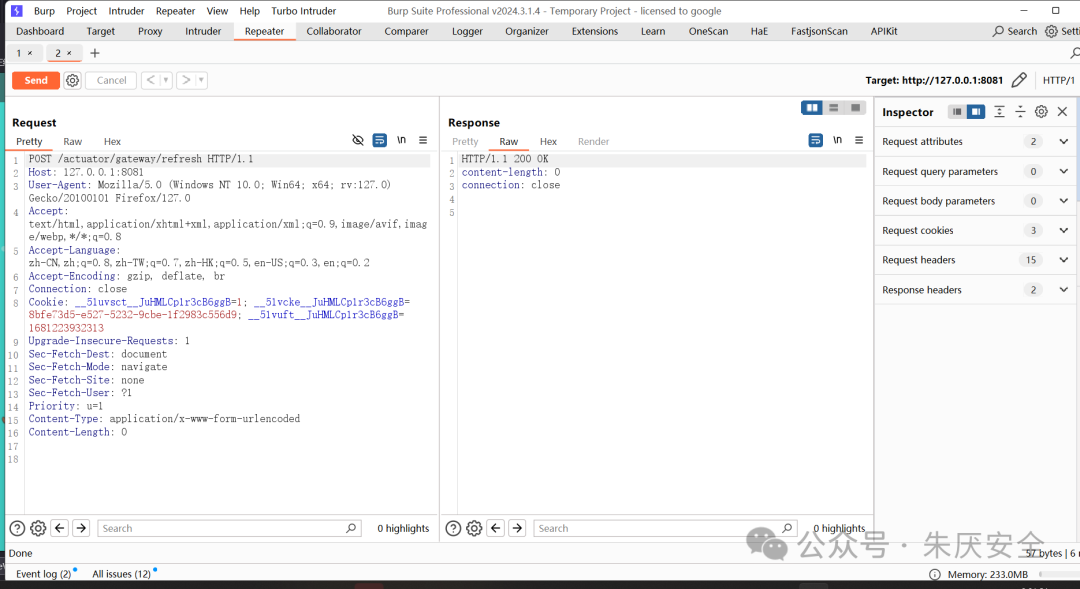Click the Send request button
The image size is (1080, 589).
pyautogui.click(x=36, y=81)
